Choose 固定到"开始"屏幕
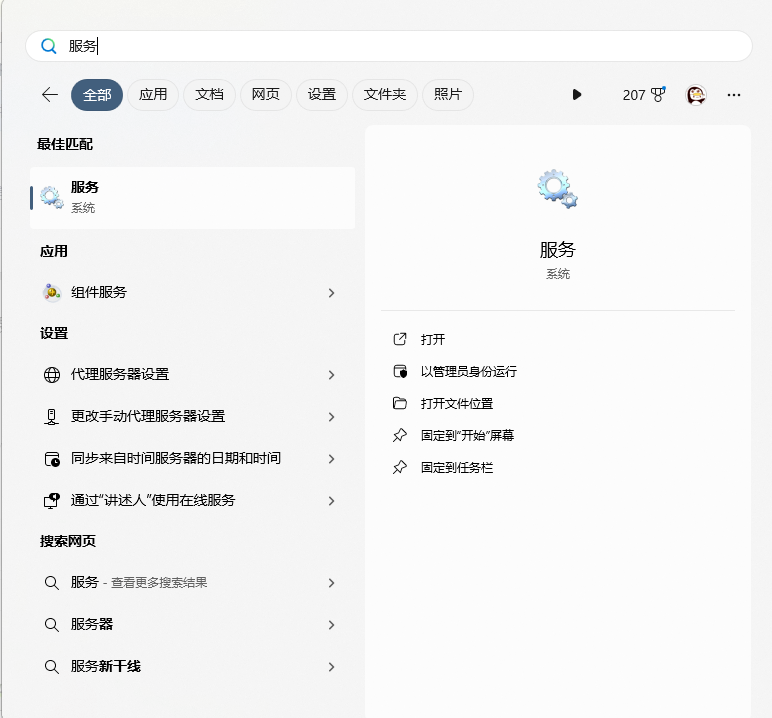Image resolution: width=772 pixels, height=718 pixels. pos(467,435)
